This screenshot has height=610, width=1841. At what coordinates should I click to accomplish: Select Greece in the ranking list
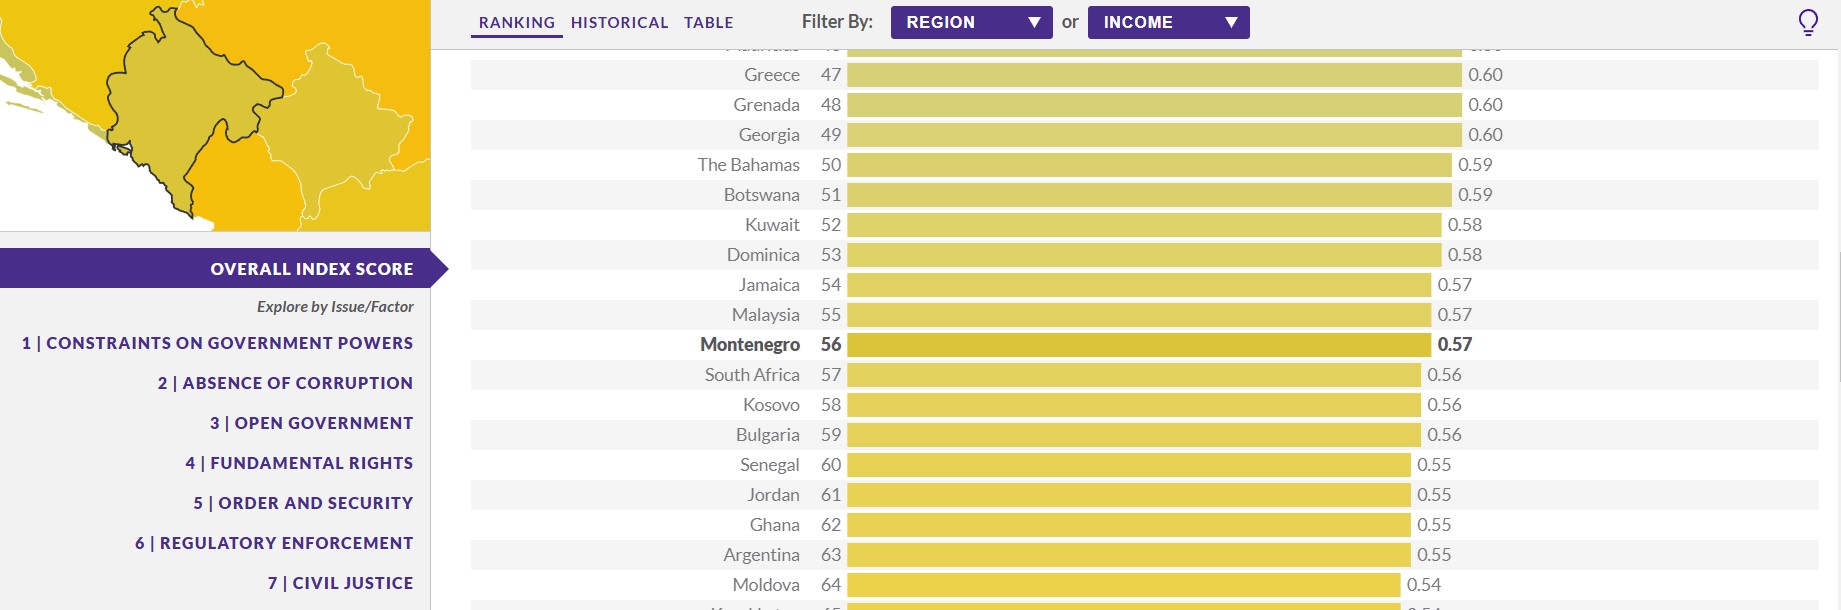coord(771,75)
